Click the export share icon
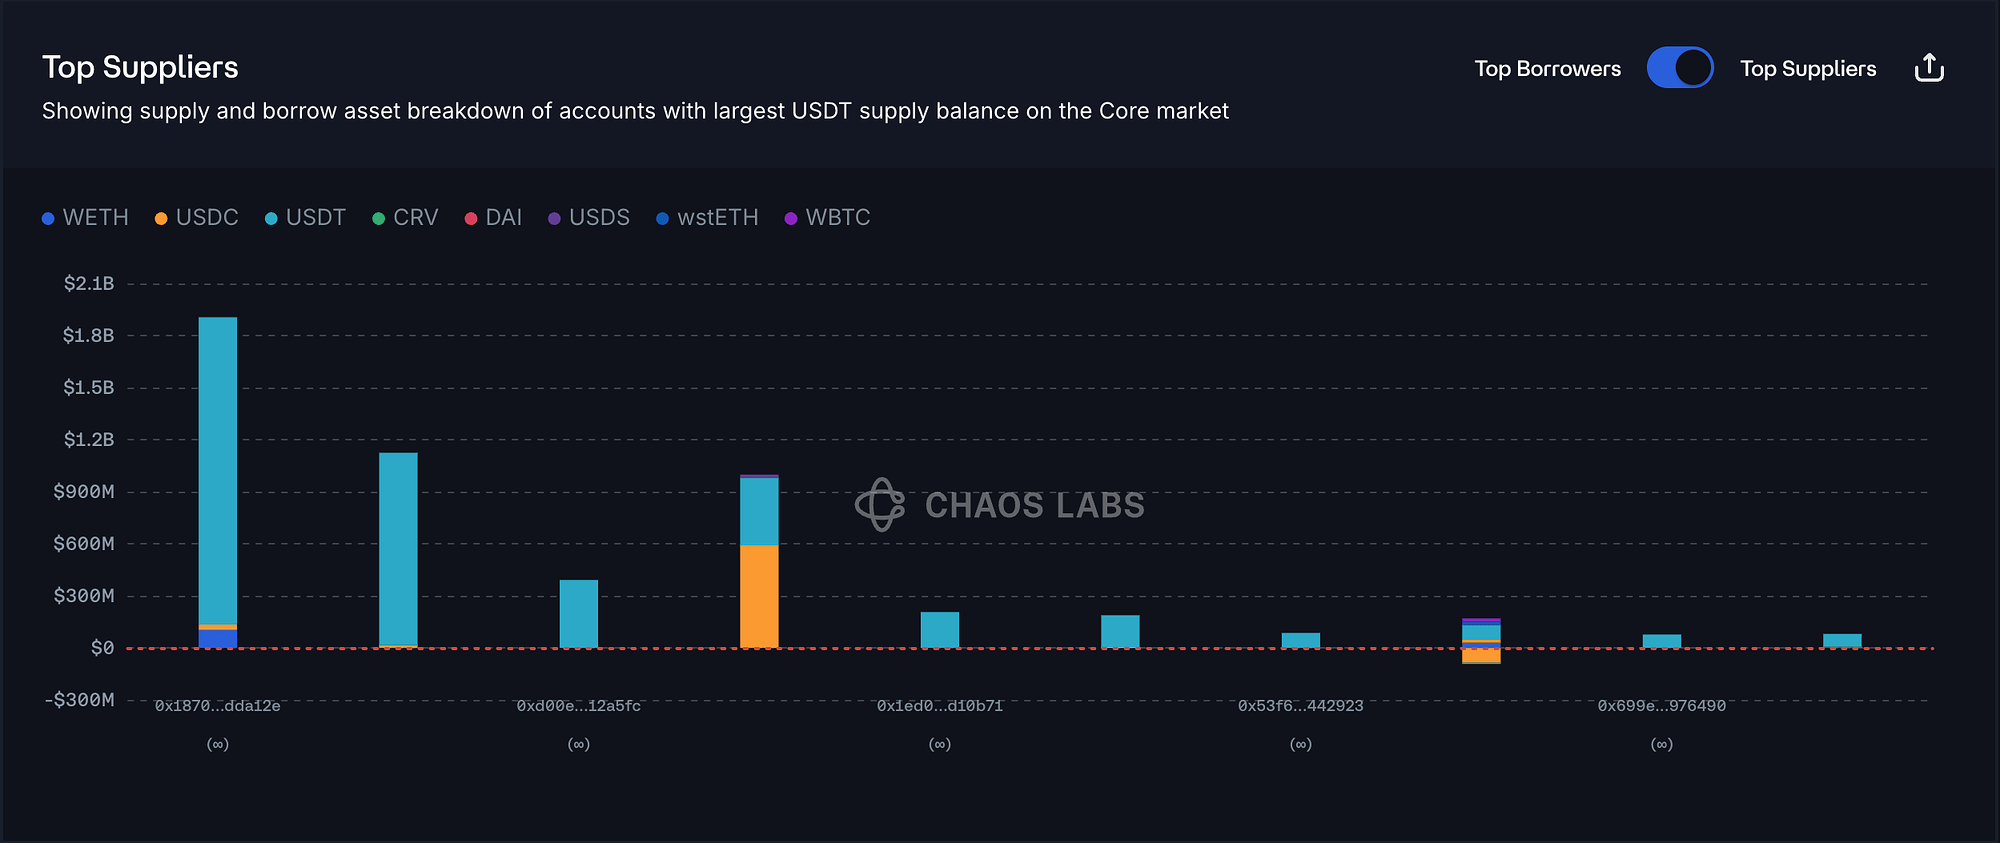 [x=1929, y=68]
